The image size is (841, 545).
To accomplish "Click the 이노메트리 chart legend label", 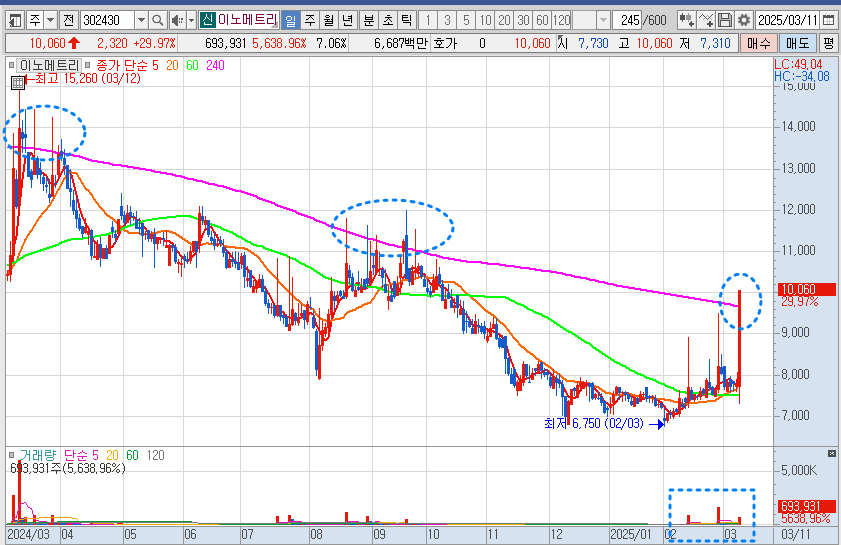I will tap(49, 65).
